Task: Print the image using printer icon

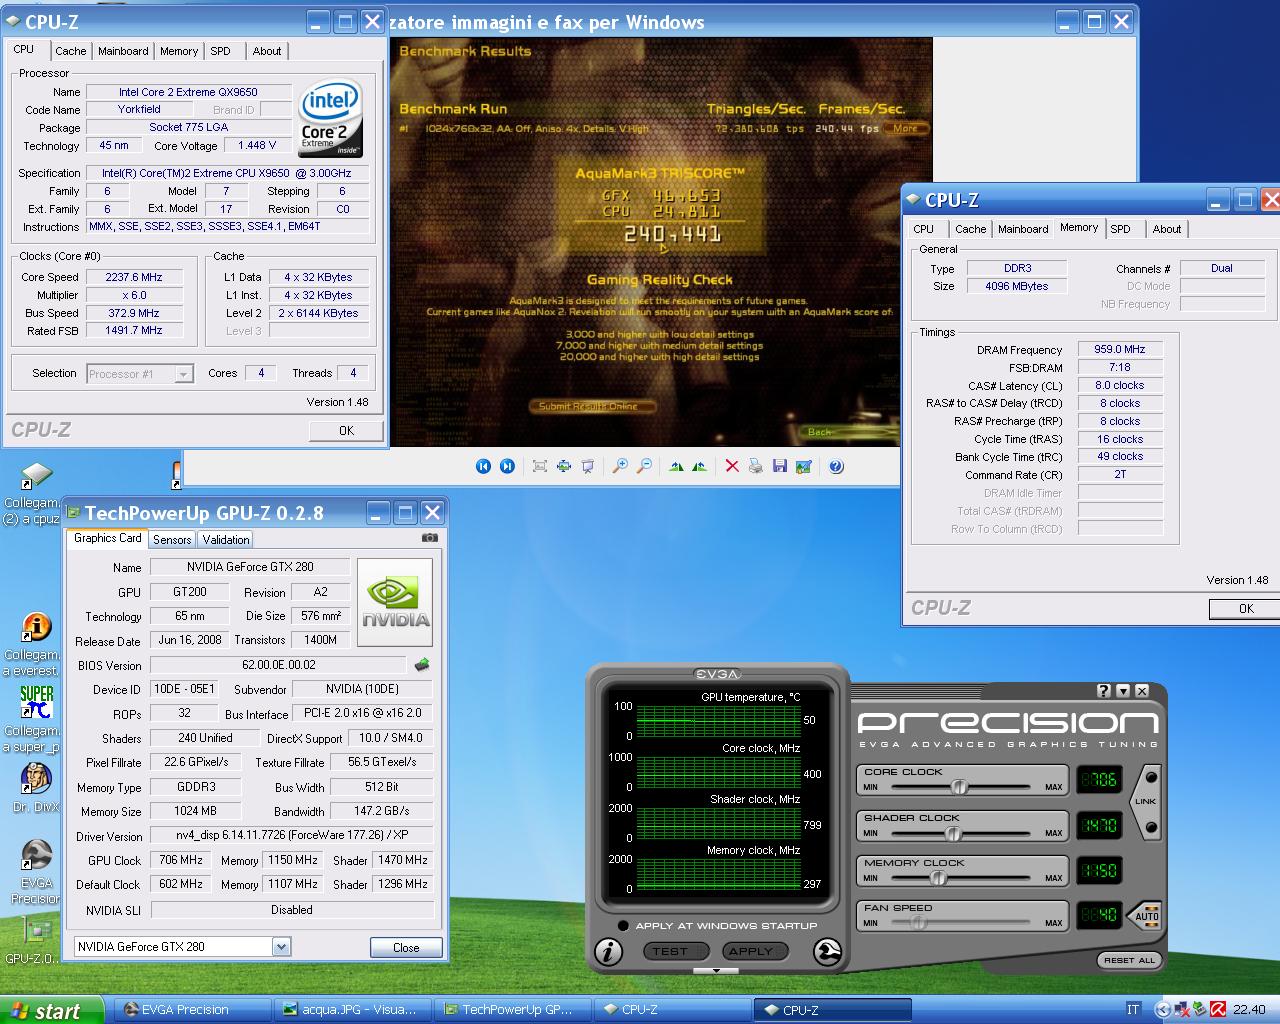Action: (756, 466)
